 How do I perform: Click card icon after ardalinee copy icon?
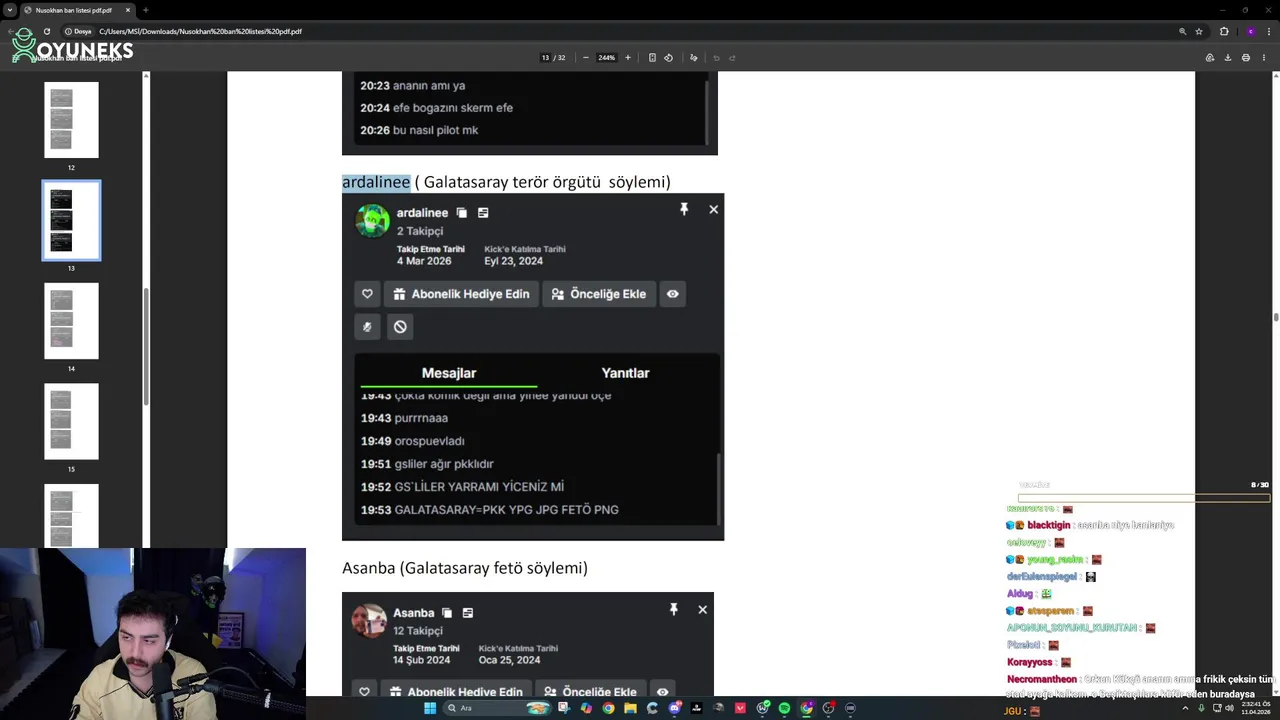[x=483, y=213]
